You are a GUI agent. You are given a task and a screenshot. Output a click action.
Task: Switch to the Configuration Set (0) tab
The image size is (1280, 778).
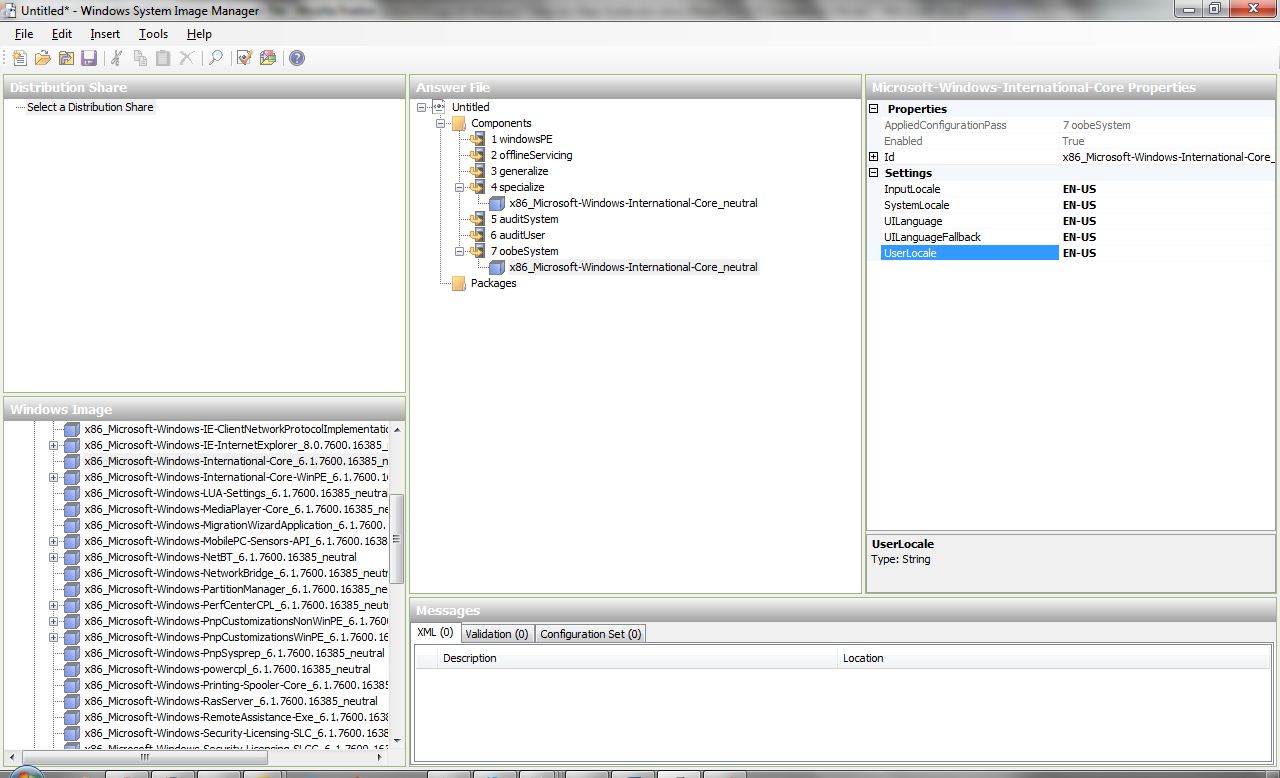point(590,634)
